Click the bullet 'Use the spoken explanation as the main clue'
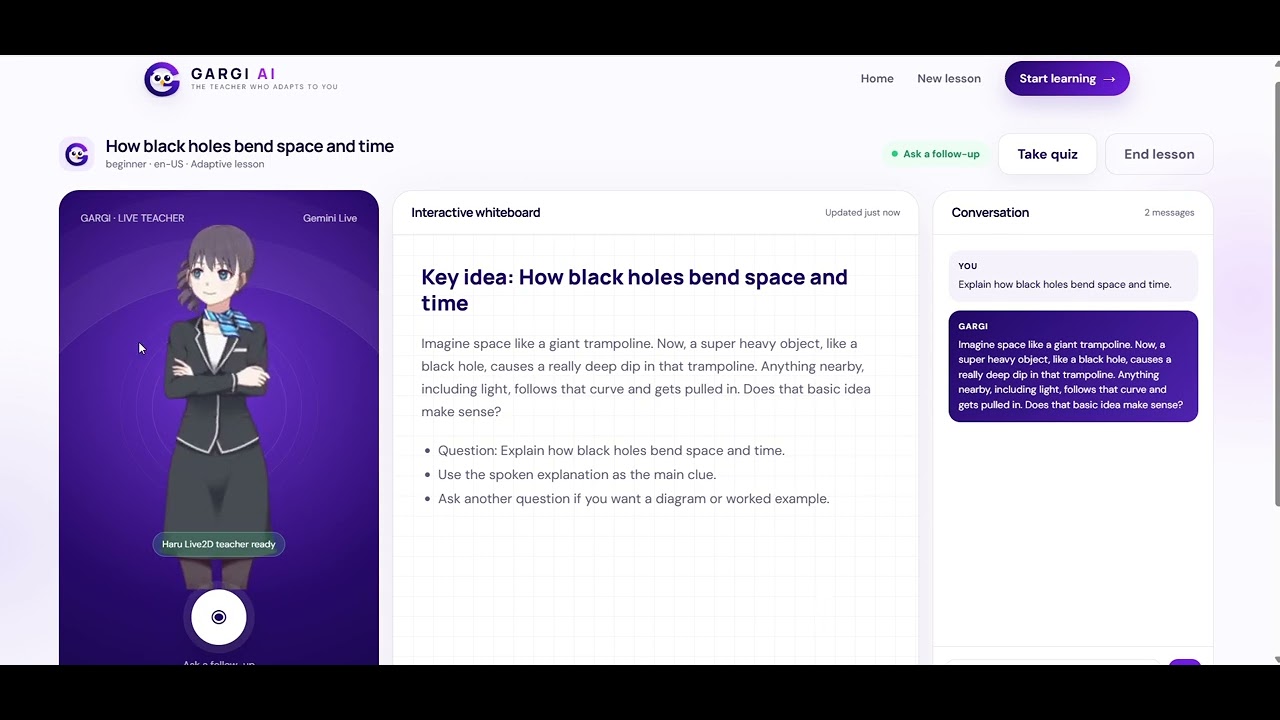This screenshot has height=720, width=1280. coord(577,475)
